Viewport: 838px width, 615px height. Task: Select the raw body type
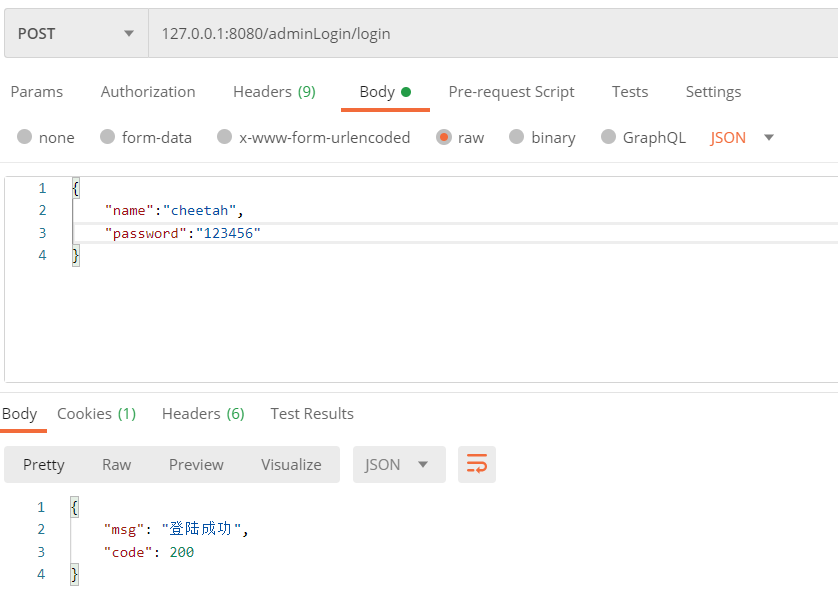460,137
